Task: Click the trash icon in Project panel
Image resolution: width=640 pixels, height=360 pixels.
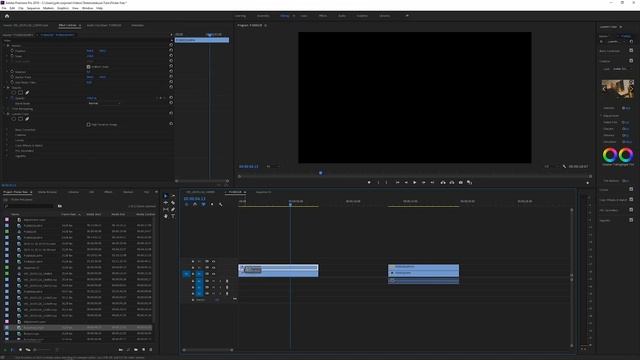Action: point(151,350)
